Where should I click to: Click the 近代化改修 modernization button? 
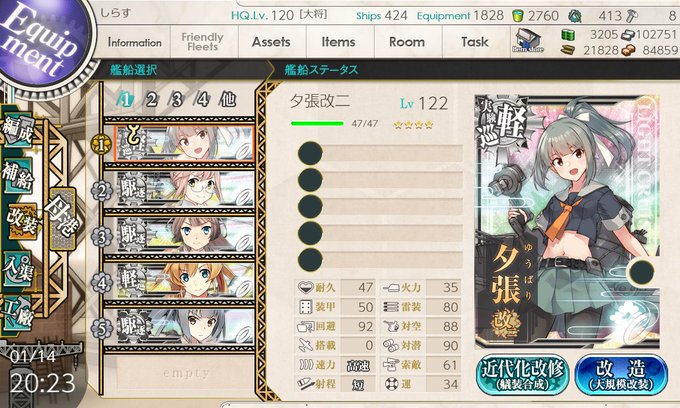pos(523,374)
